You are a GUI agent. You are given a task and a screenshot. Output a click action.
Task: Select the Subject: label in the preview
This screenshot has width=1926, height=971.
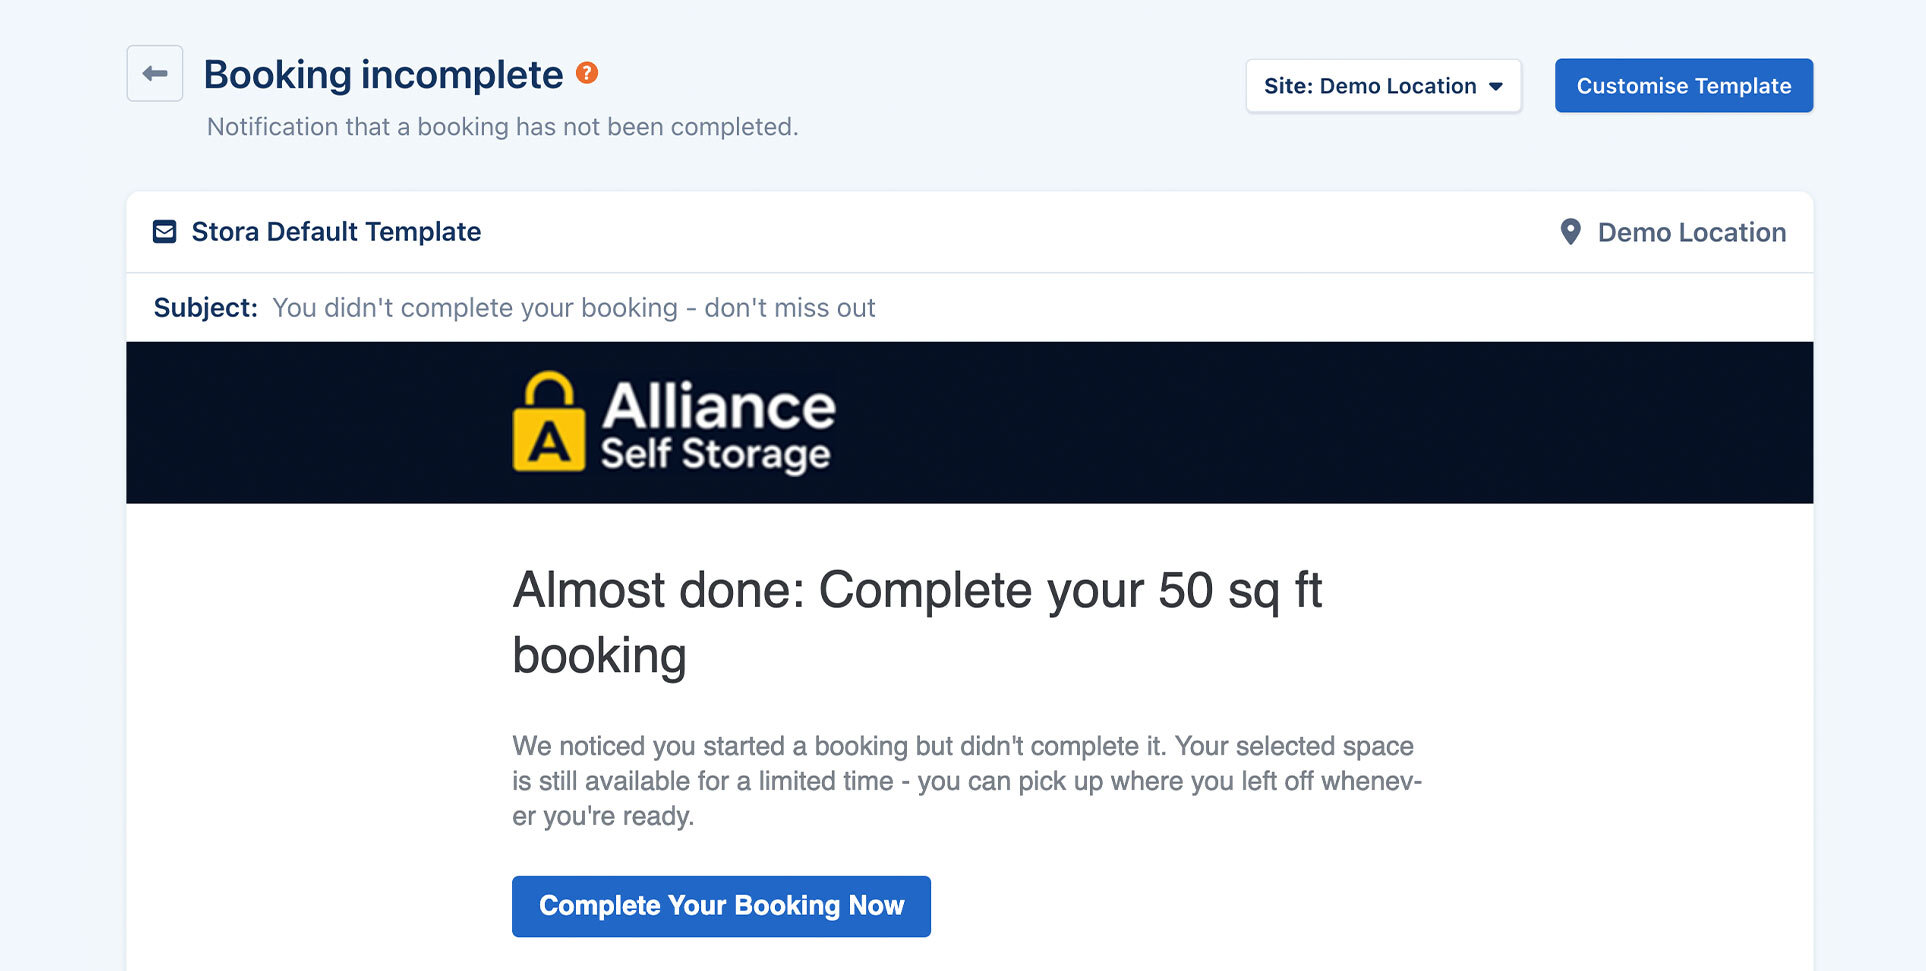coord(205,307)
